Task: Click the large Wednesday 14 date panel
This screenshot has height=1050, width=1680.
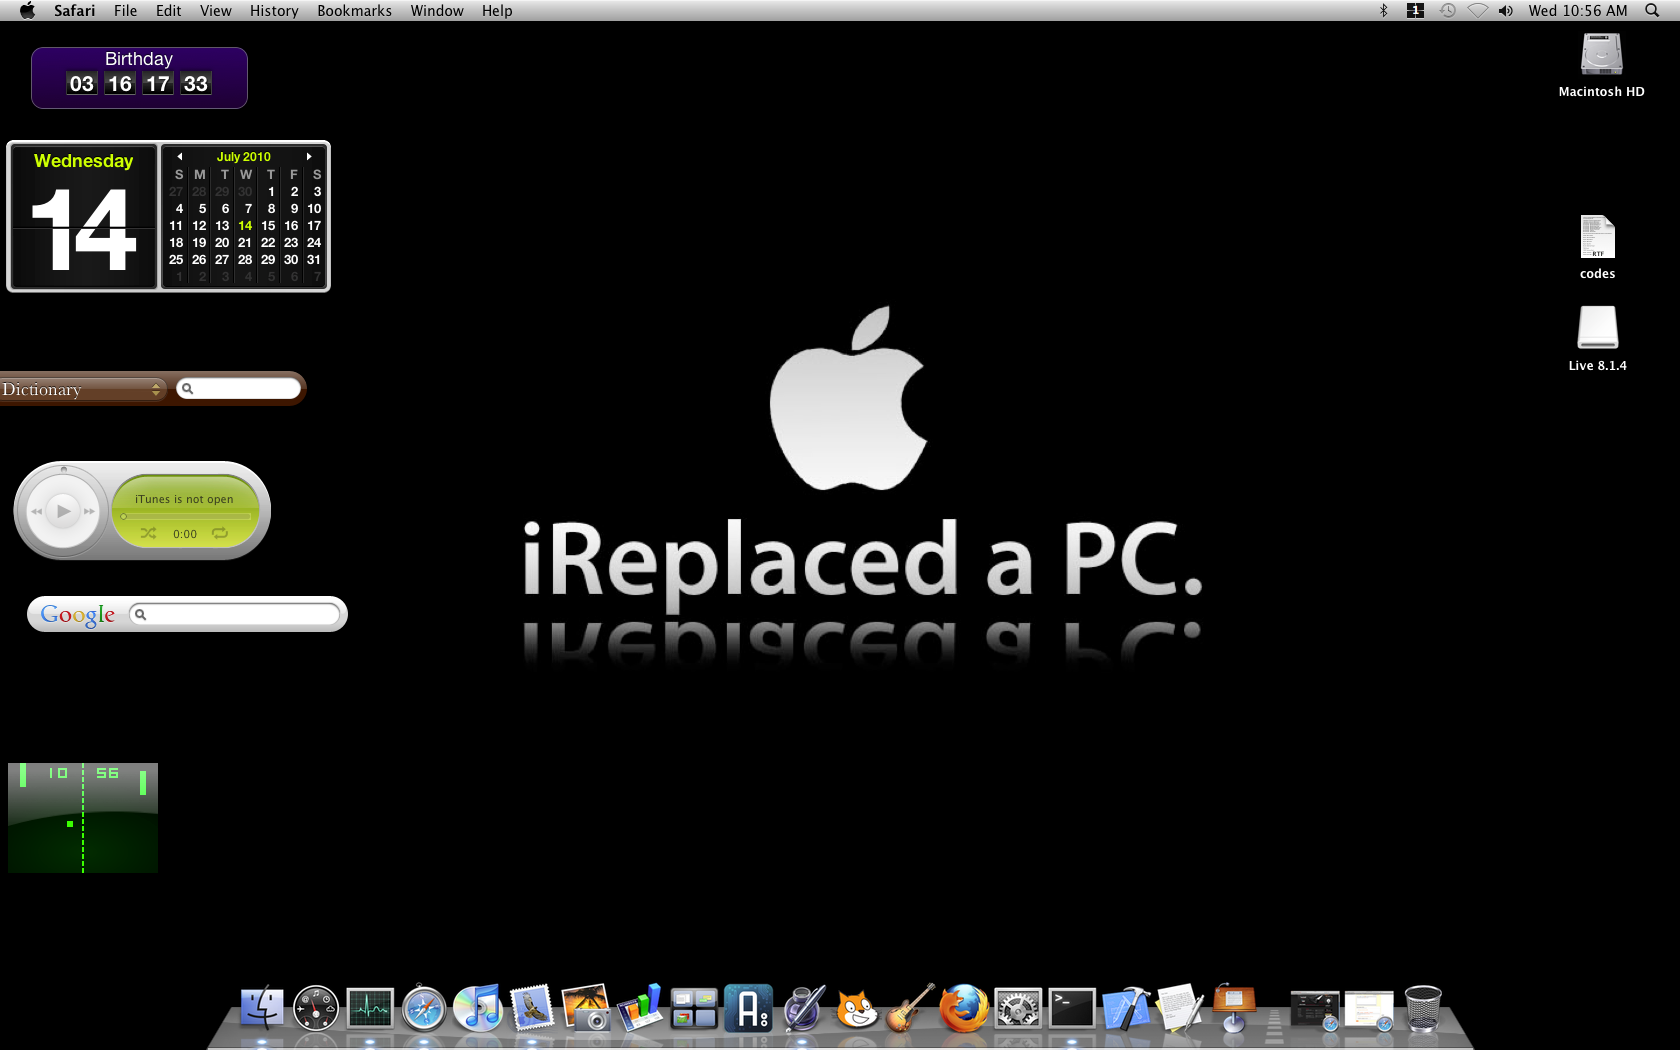Action: point(84,216)
